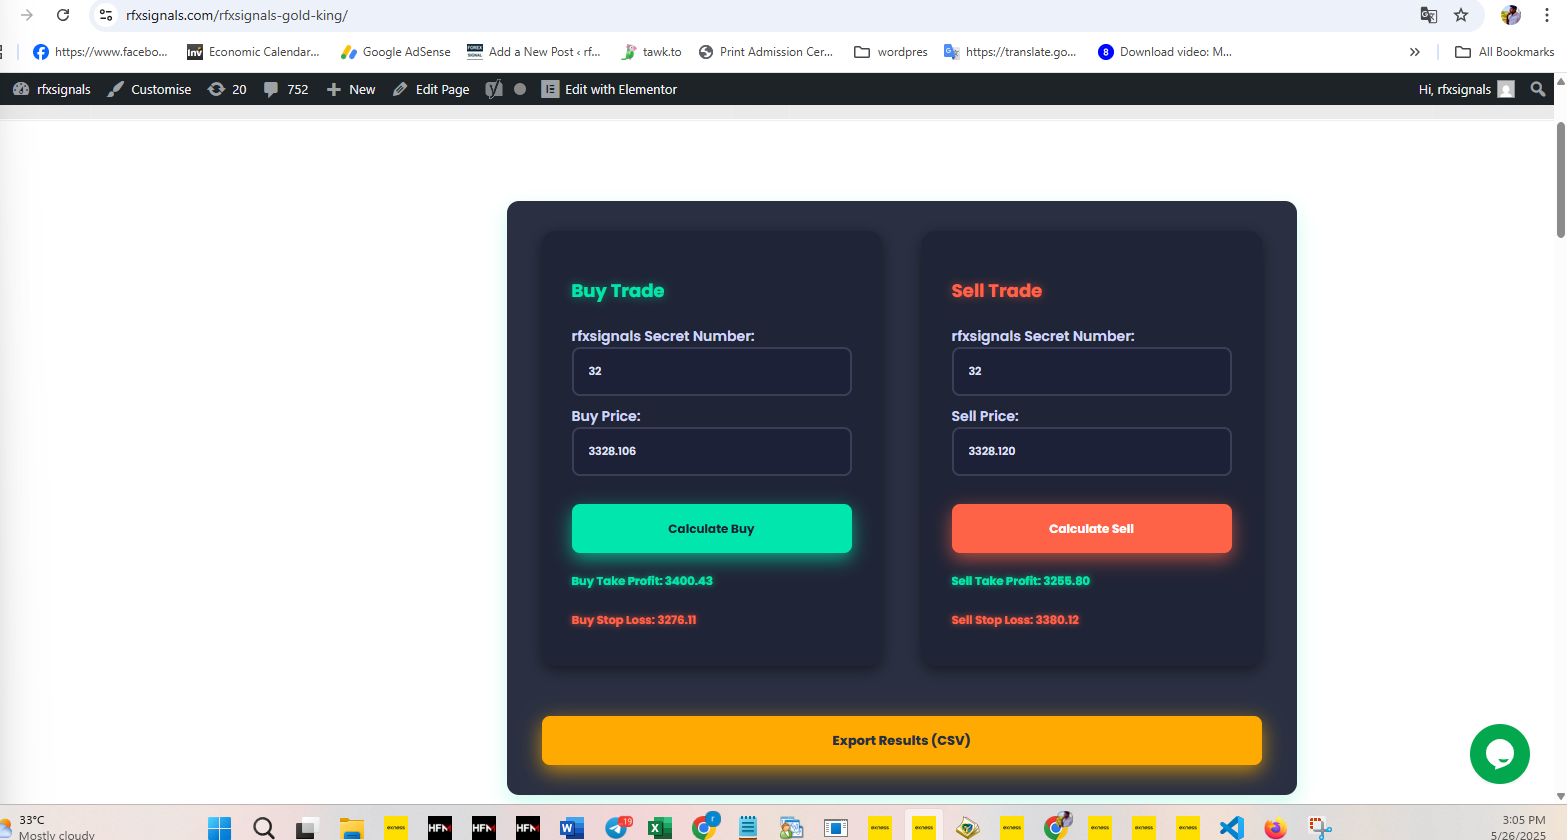Image resolution: width=1567 pixels, height=840 pixels.
Task: Focus the Sell Trade secret number field
Action: 1092,371
